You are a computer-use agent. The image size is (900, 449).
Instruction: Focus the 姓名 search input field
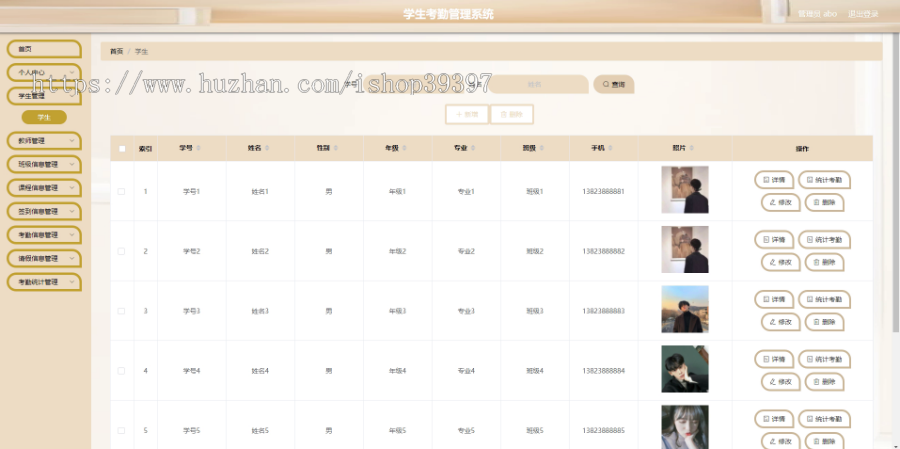coord(538,84)
